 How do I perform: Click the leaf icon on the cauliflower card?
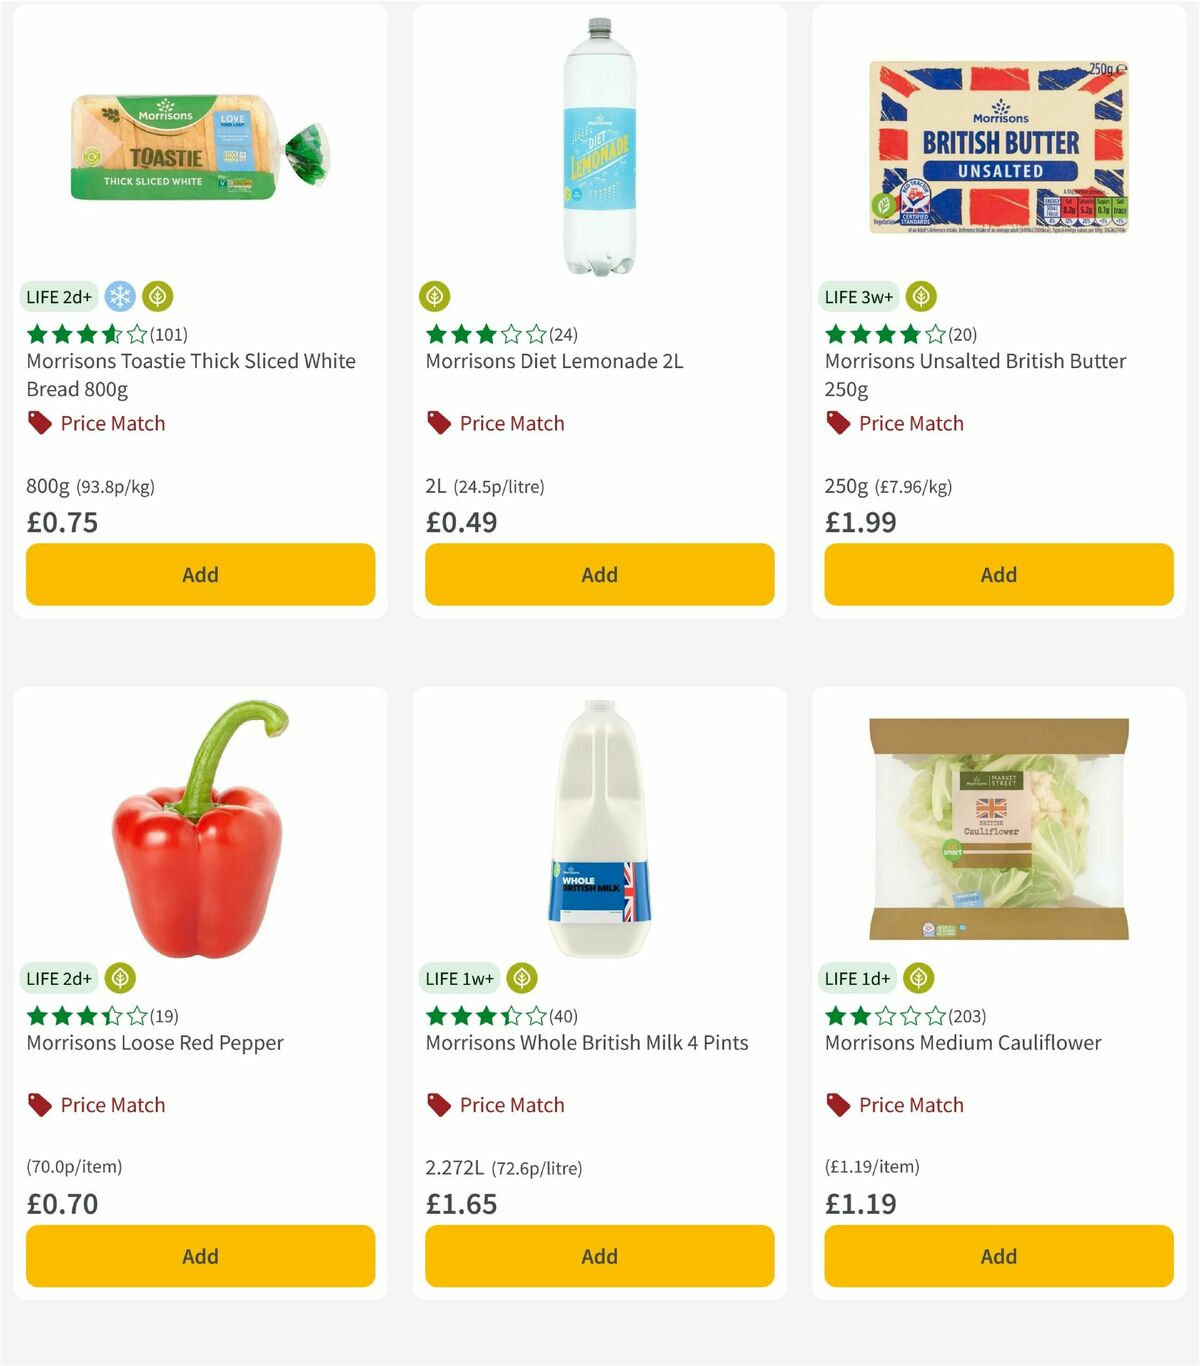918,978
